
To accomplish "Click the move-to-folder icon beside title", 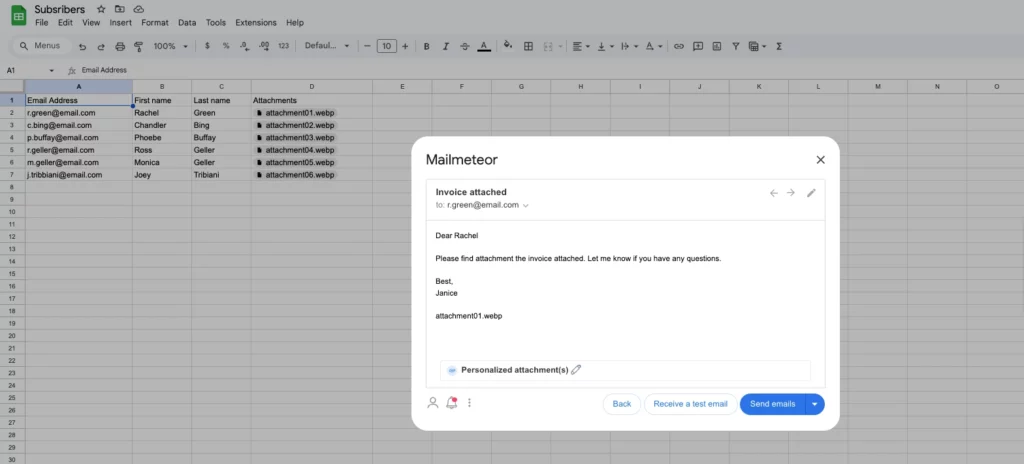I will [x=120, y=9].
